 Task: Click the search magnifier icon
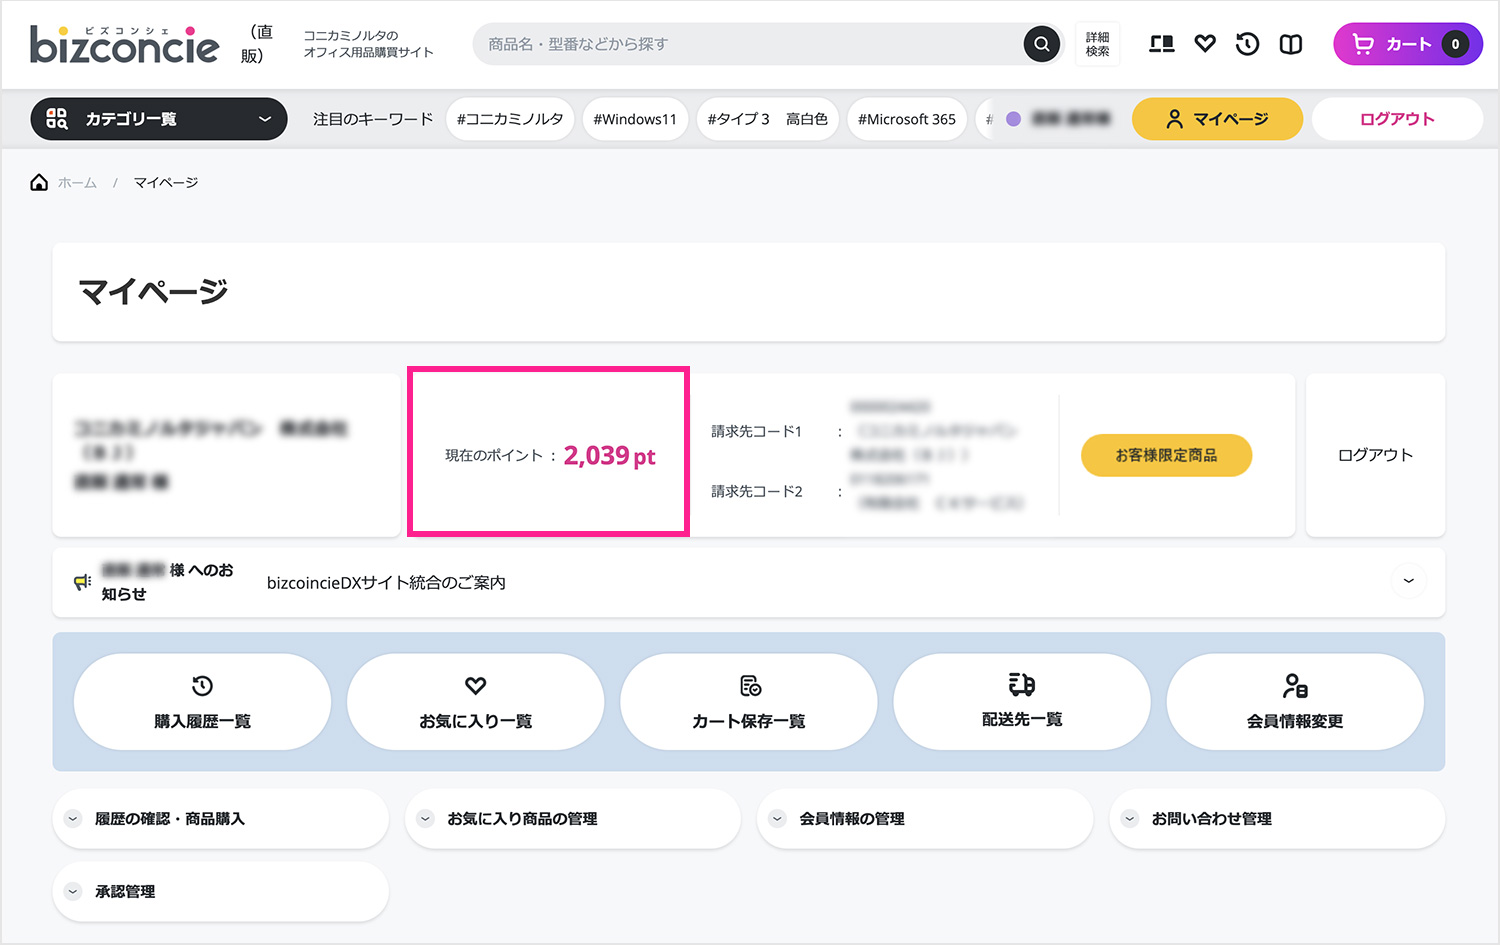pyautogui.click(x=1041, y=44)
